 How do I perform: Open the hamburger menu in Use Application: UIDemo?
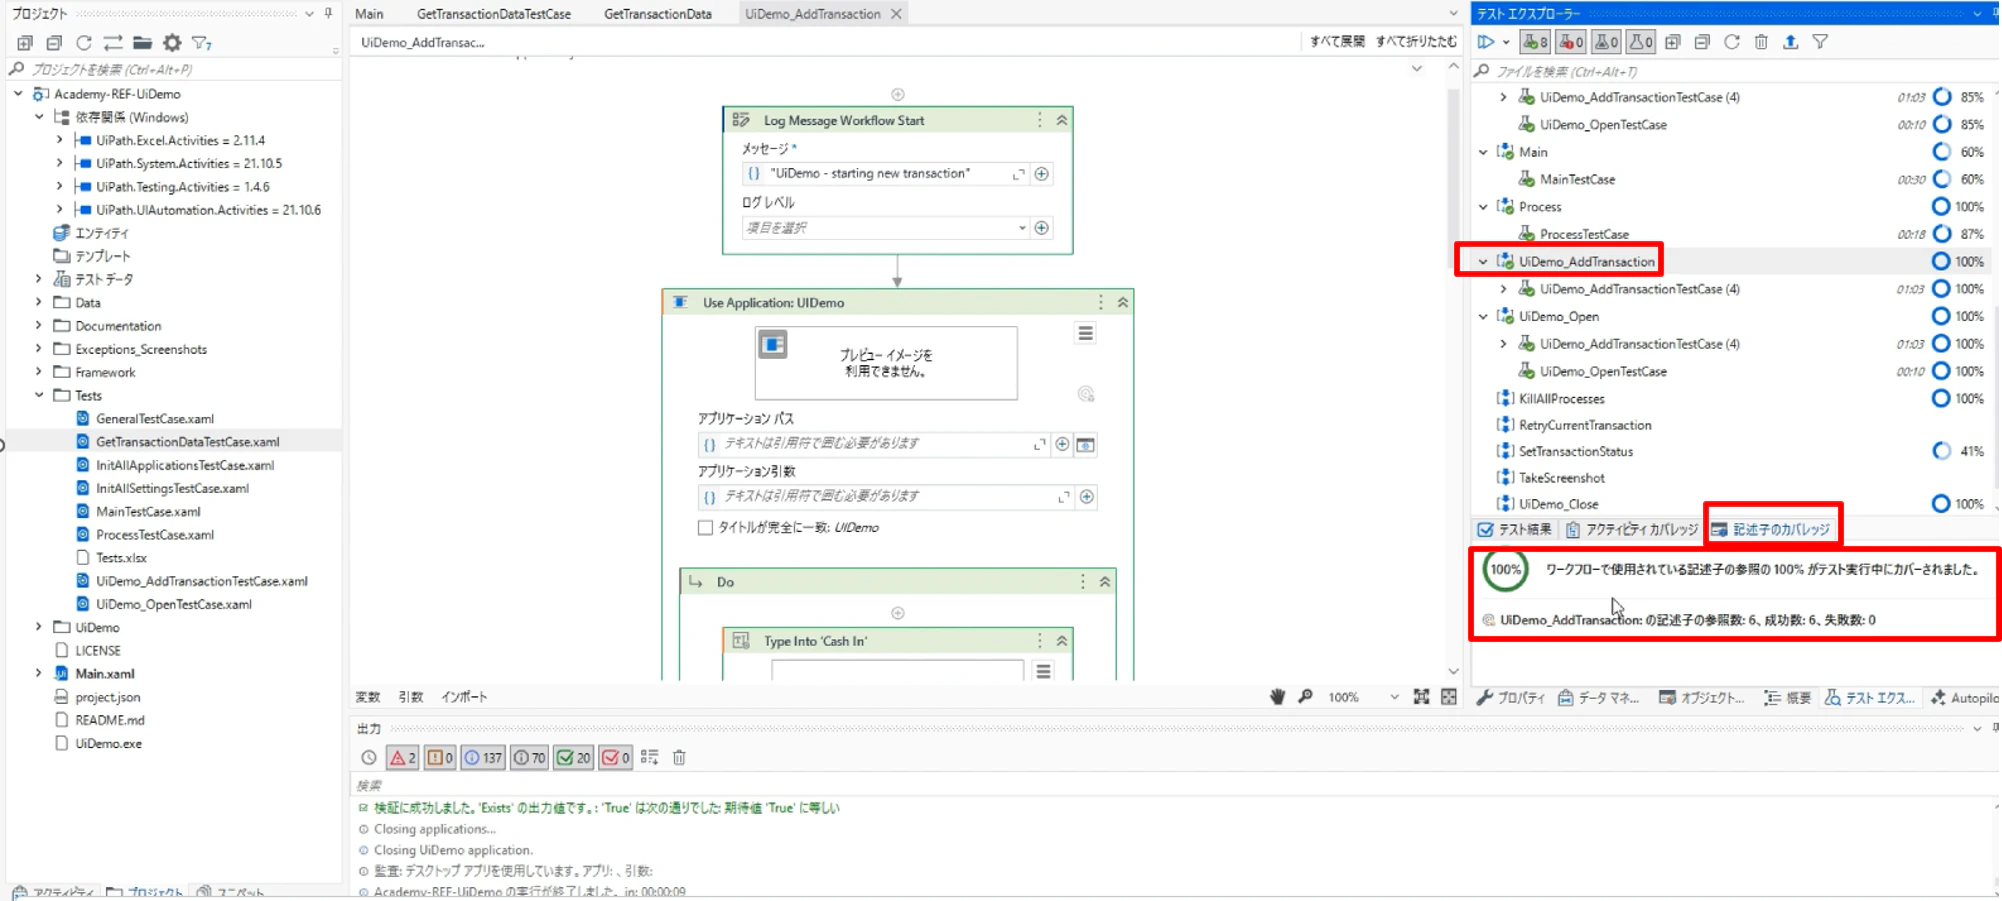click(1085, 334)
